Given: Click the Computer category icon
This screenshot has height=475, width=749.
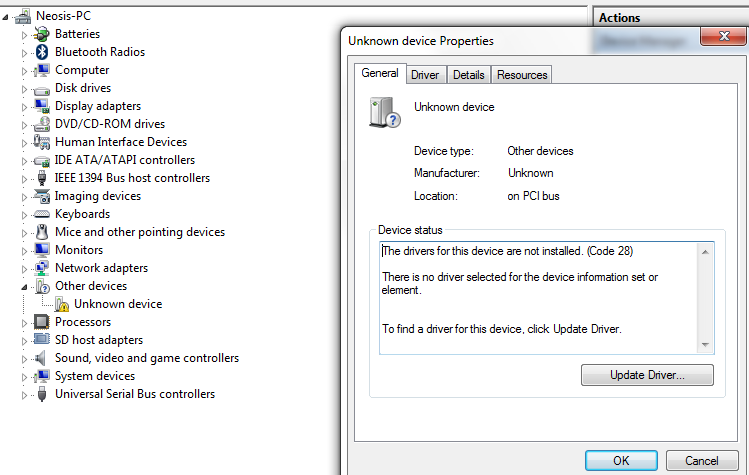Looking at the screenshot, I should [x=42, y=70].
